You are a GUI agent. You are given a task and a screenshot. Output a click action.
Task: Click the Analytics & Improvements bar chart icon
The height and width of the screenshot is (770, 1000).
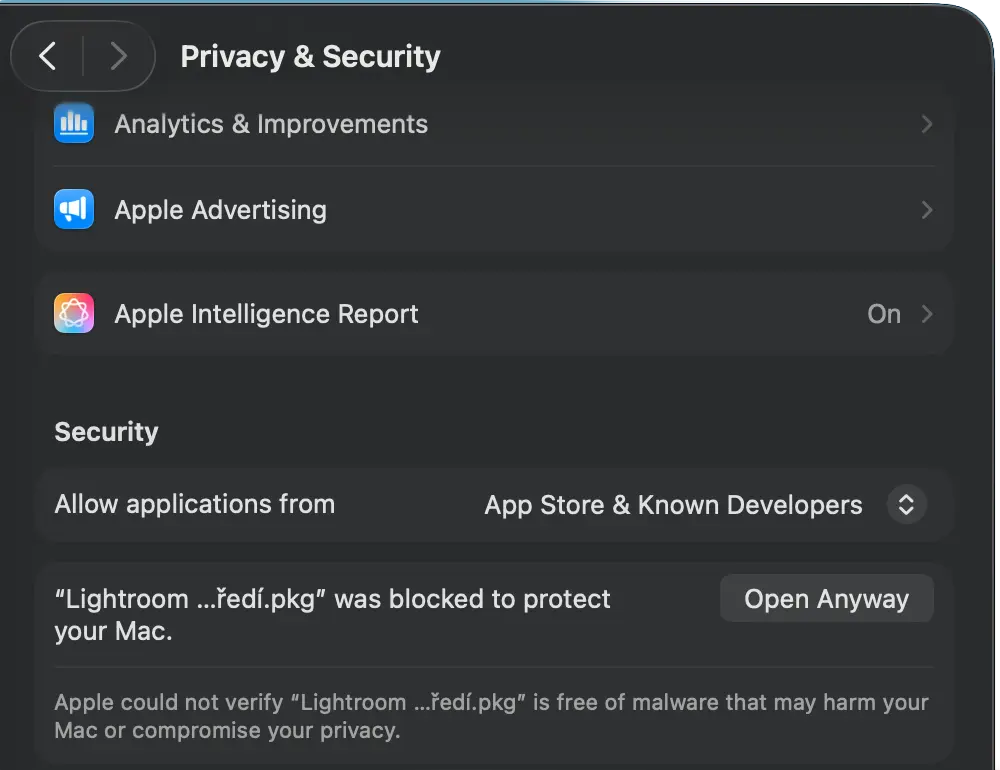[74, 121]
